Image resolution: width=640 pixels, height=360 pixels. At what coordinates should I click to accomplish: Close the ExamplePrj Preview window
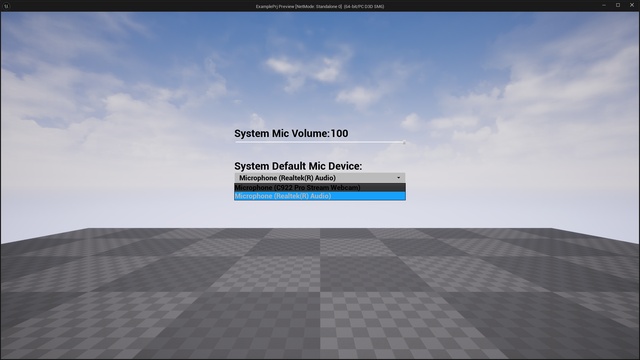pos(632,5)
